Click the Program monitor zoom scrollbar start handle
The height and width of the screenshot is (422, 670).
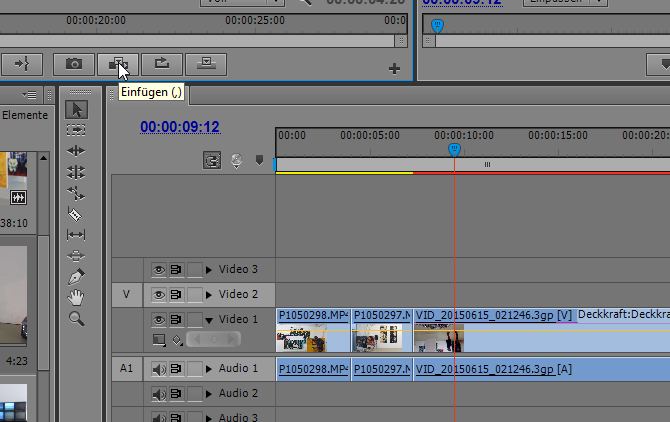(429, 41)
